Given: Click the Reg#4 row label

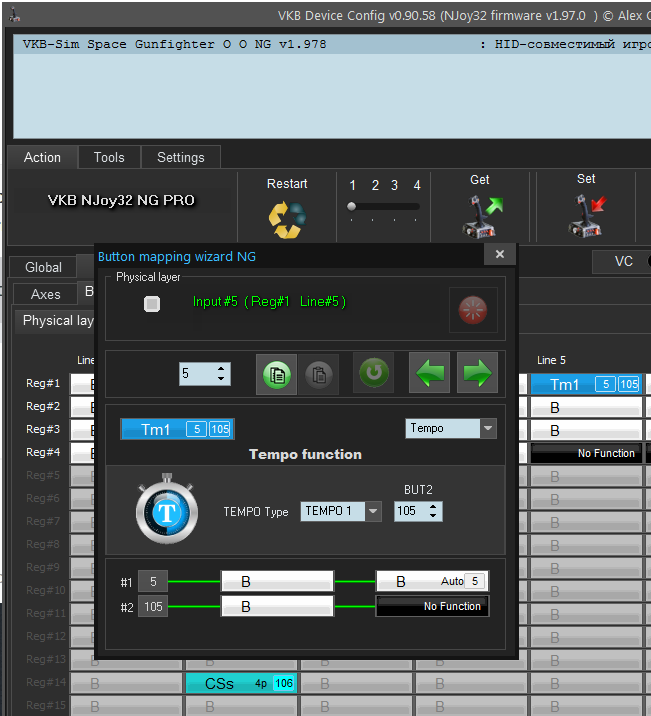Looking at the screenshot, I should (x=43, y=452).
